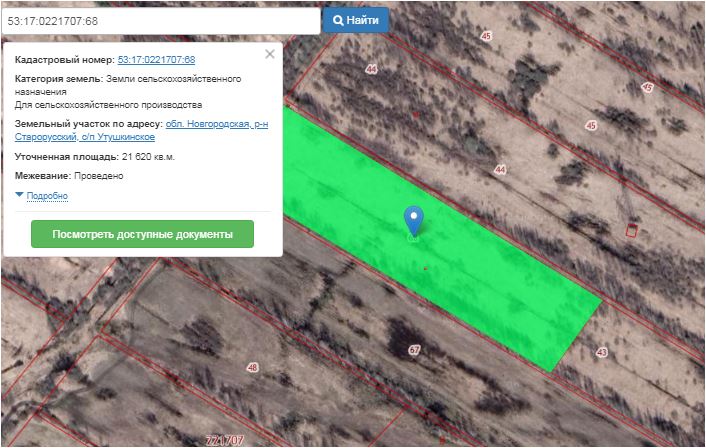Expand the Подробно details section
The image size is (706, 448).
(x=46, y=196)
